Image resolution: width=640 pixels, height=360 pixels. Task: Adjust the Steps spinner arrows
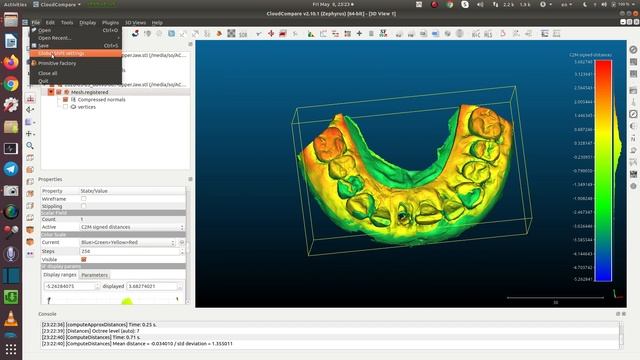pyautogui.click(x=182, y=251)
